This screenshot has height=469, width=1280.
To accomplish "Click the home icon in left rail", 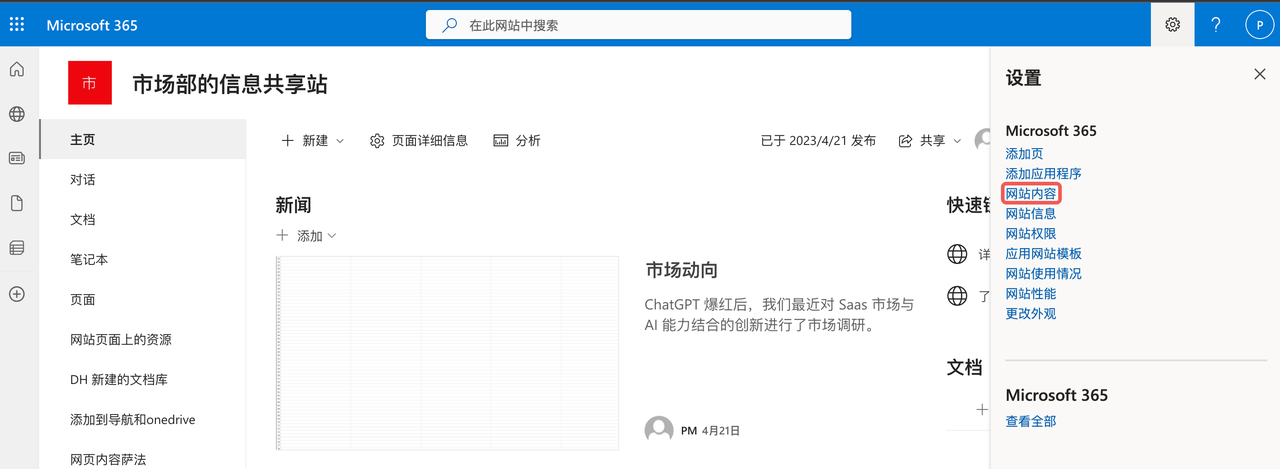I will point(17,70).
